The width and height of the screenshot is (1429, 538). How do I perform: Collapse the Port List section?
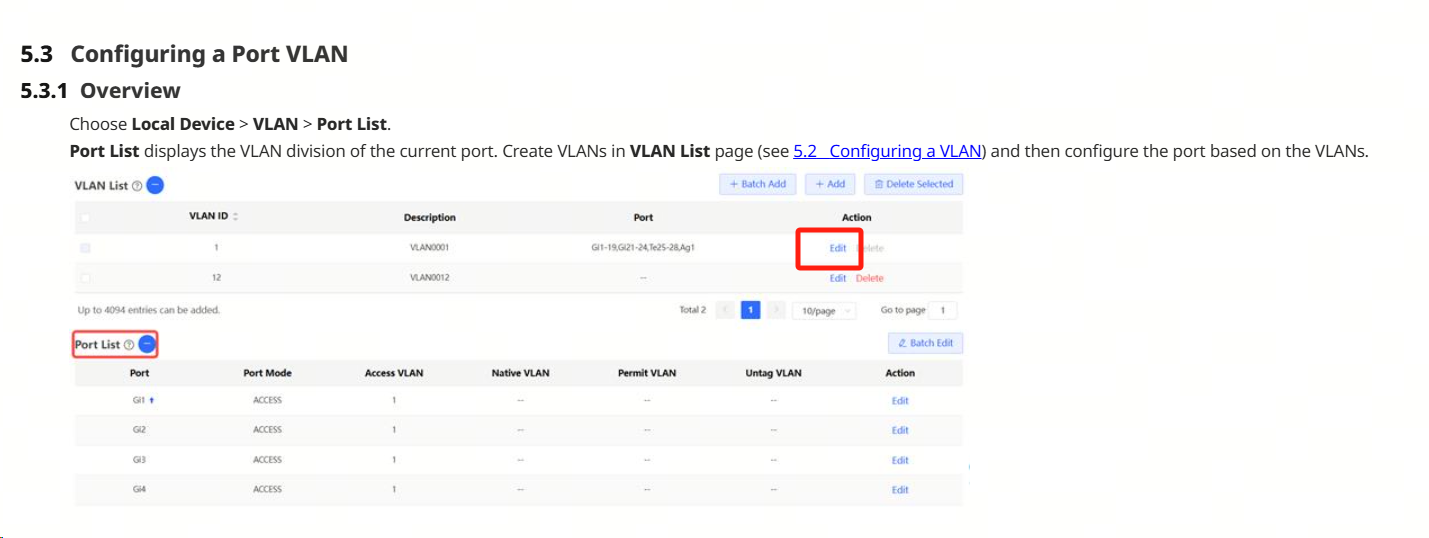pyautogui.click(x=147, y=344)
